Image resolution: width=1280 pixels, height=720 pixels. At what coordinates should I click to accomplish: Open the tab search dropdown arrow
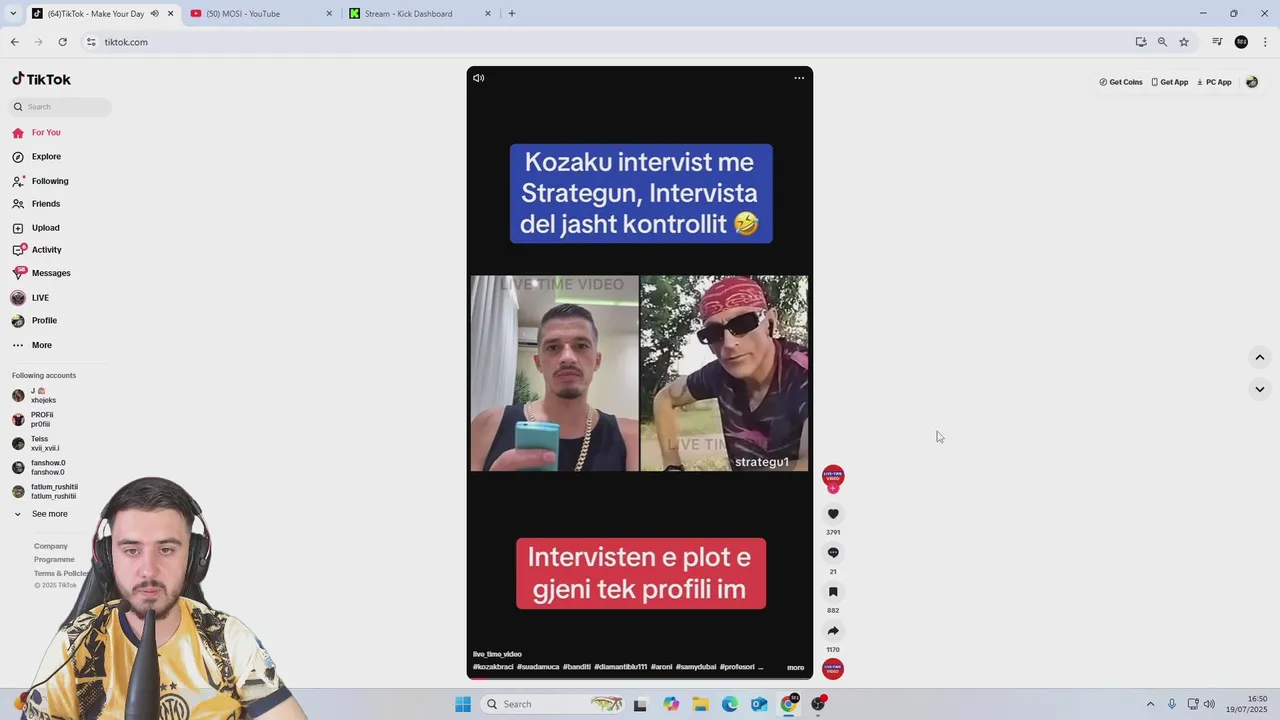point(12,14)
